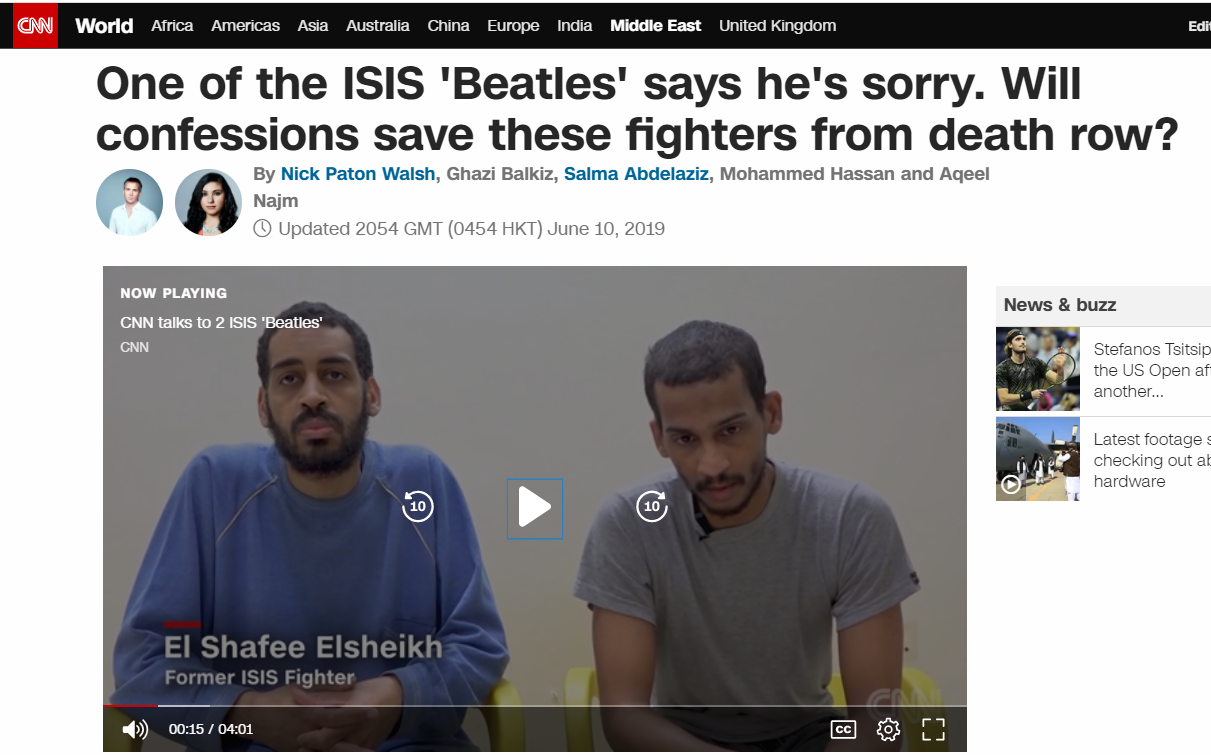The height and width of the screenshot is (755, 1211).
Task: Toggle closed captions CC button
Action: pyautogui.click(x=843, y=729)
